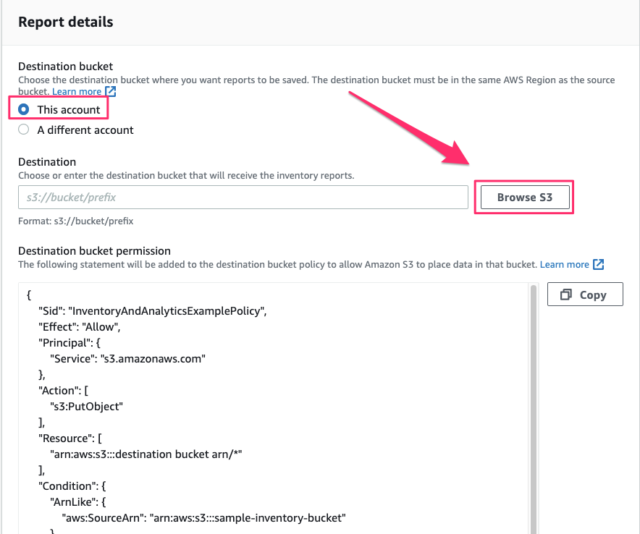Open Learn more link under Destination bucket

(77, 92)
